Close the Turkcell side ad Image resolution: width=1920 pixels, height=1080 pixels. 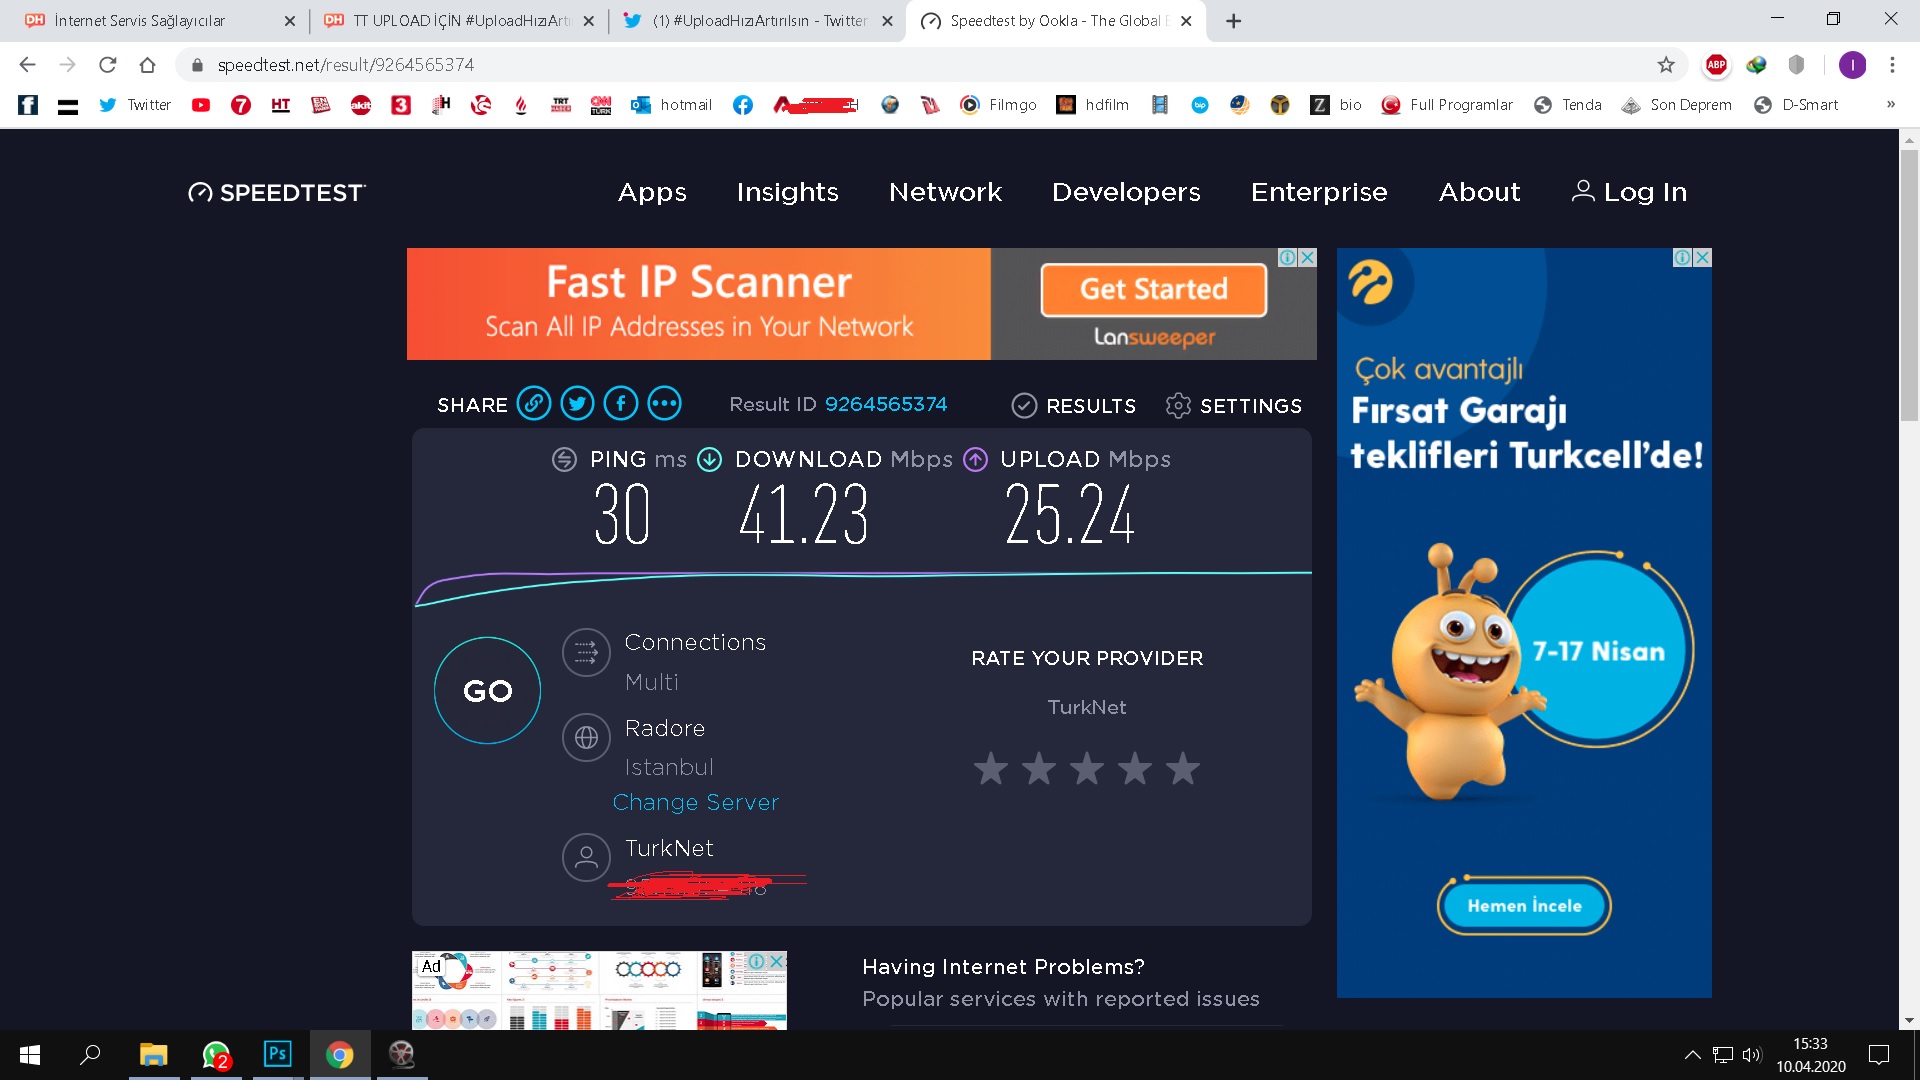pyautogui.click(x=1702, y=258)
